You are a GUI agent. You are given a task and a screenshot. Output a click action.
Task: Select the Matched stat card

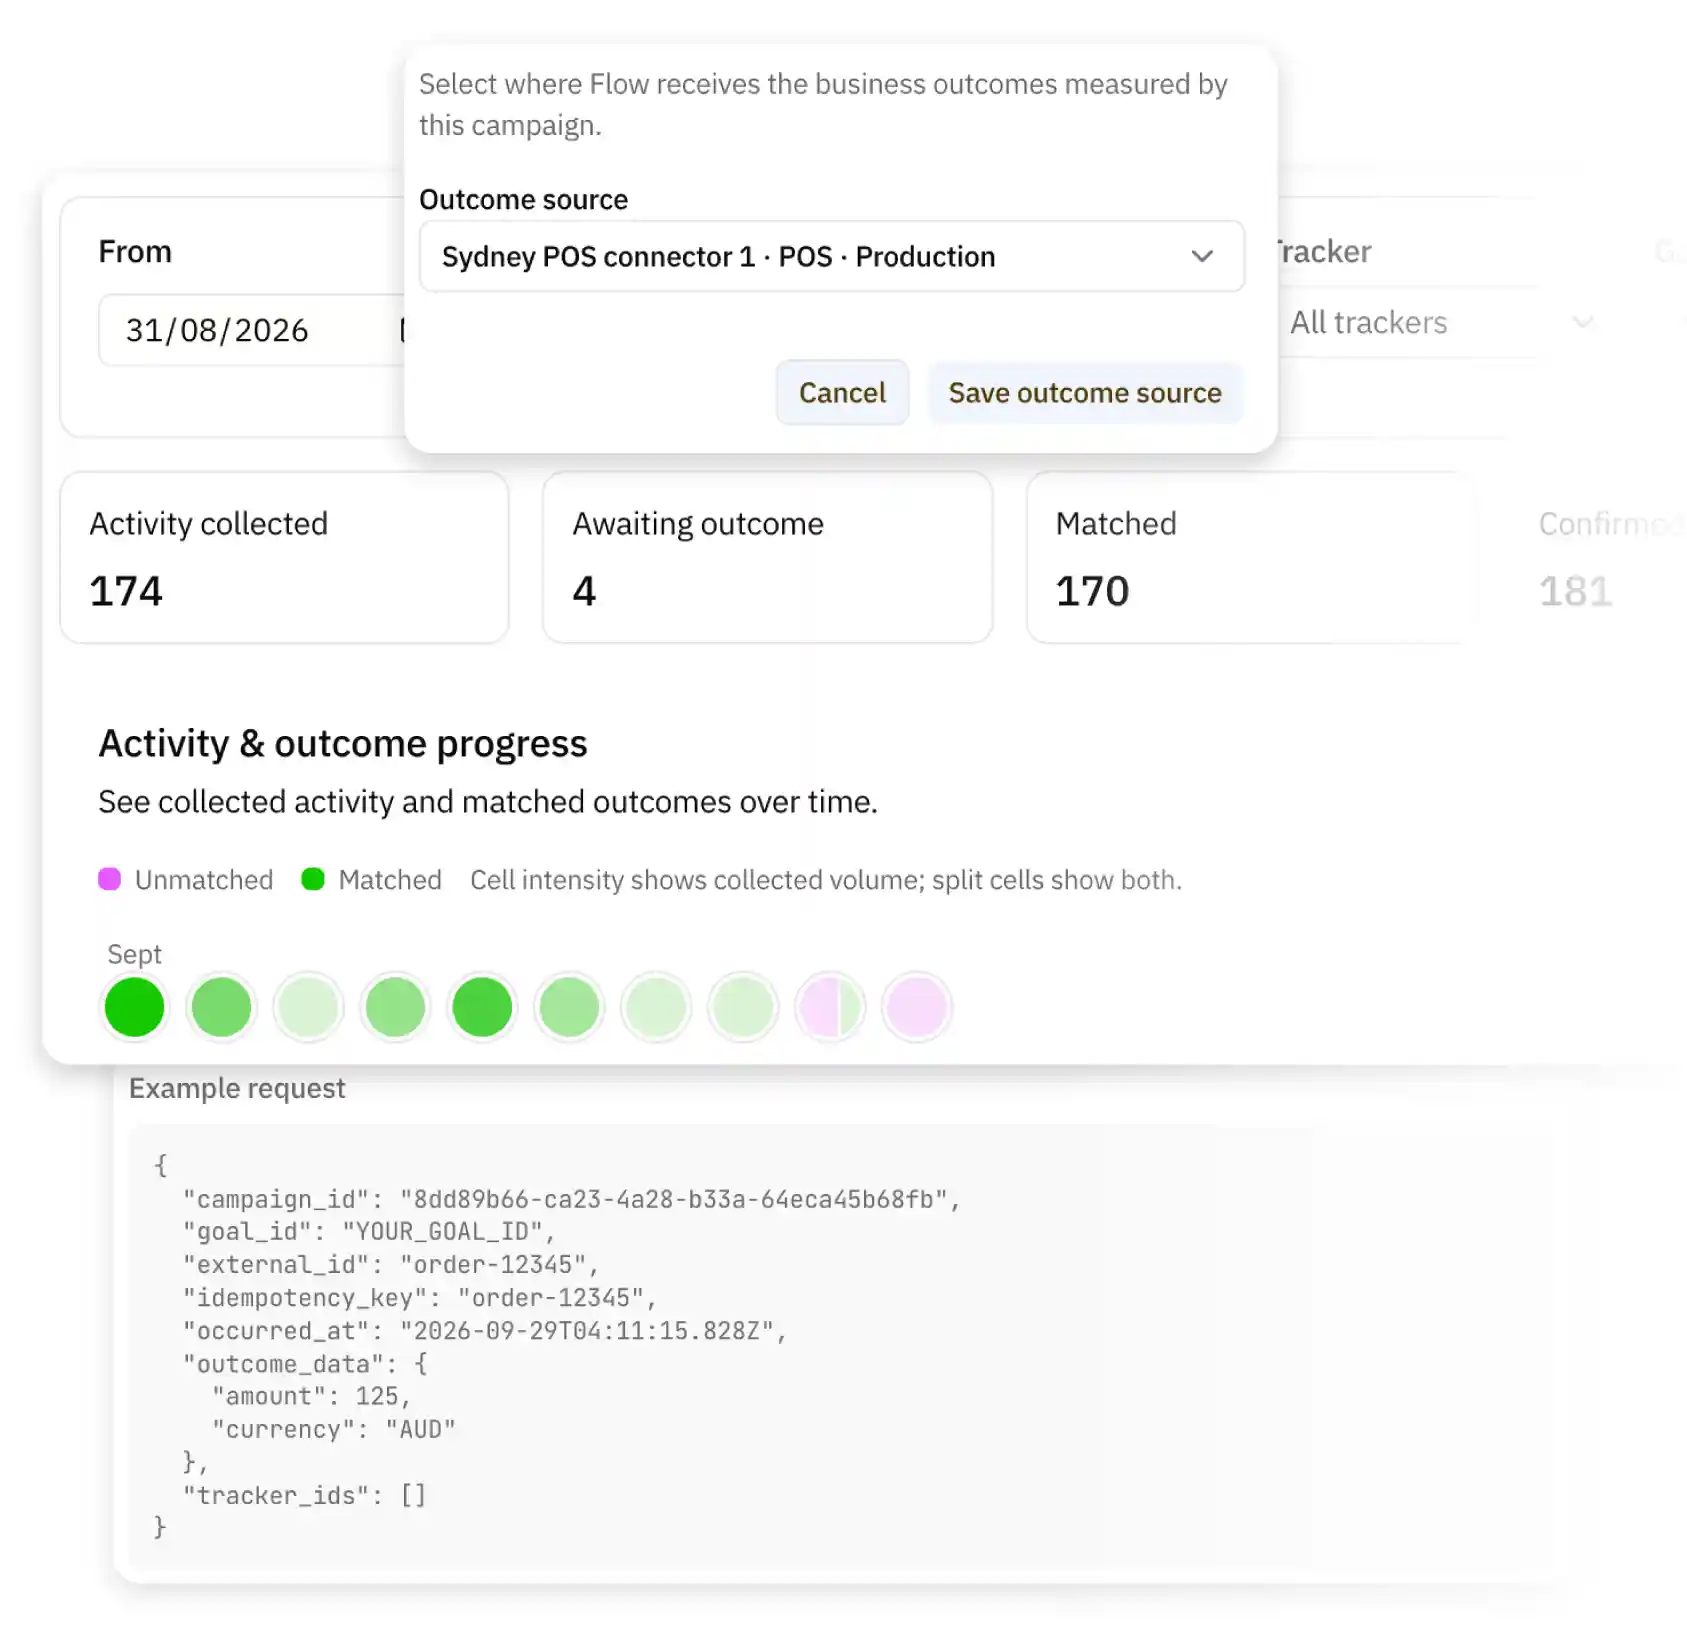tap(1250, 558)
